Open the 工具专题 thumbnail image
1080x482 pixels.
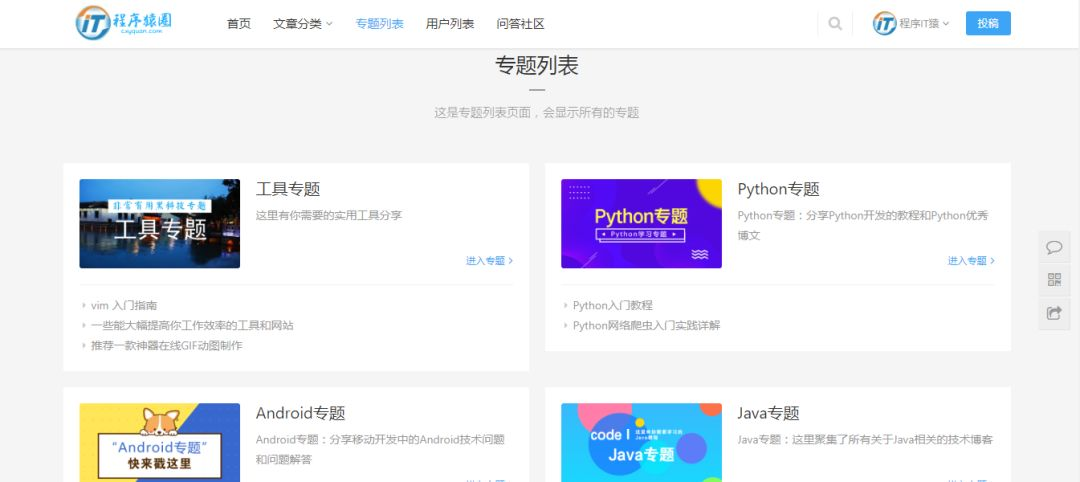pos(160,223)
